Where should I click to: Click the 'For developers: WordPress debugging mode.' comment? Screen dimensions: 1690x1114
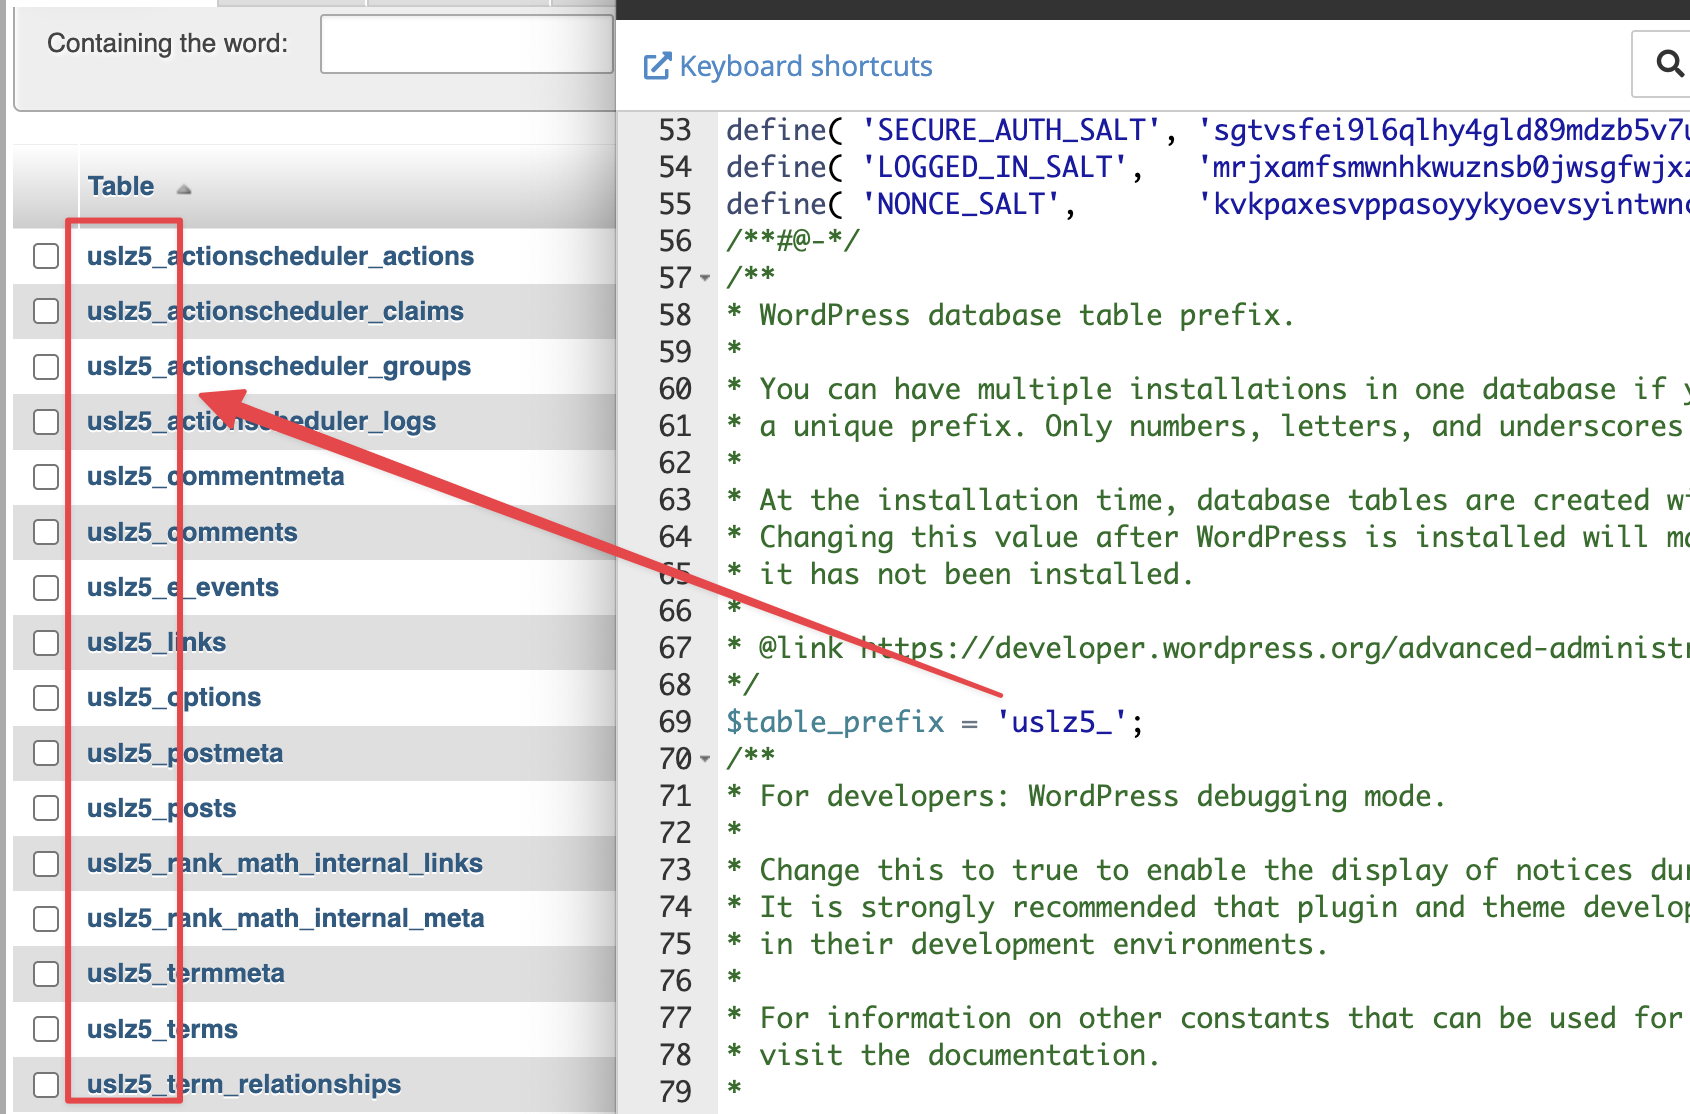[1103, 796]
